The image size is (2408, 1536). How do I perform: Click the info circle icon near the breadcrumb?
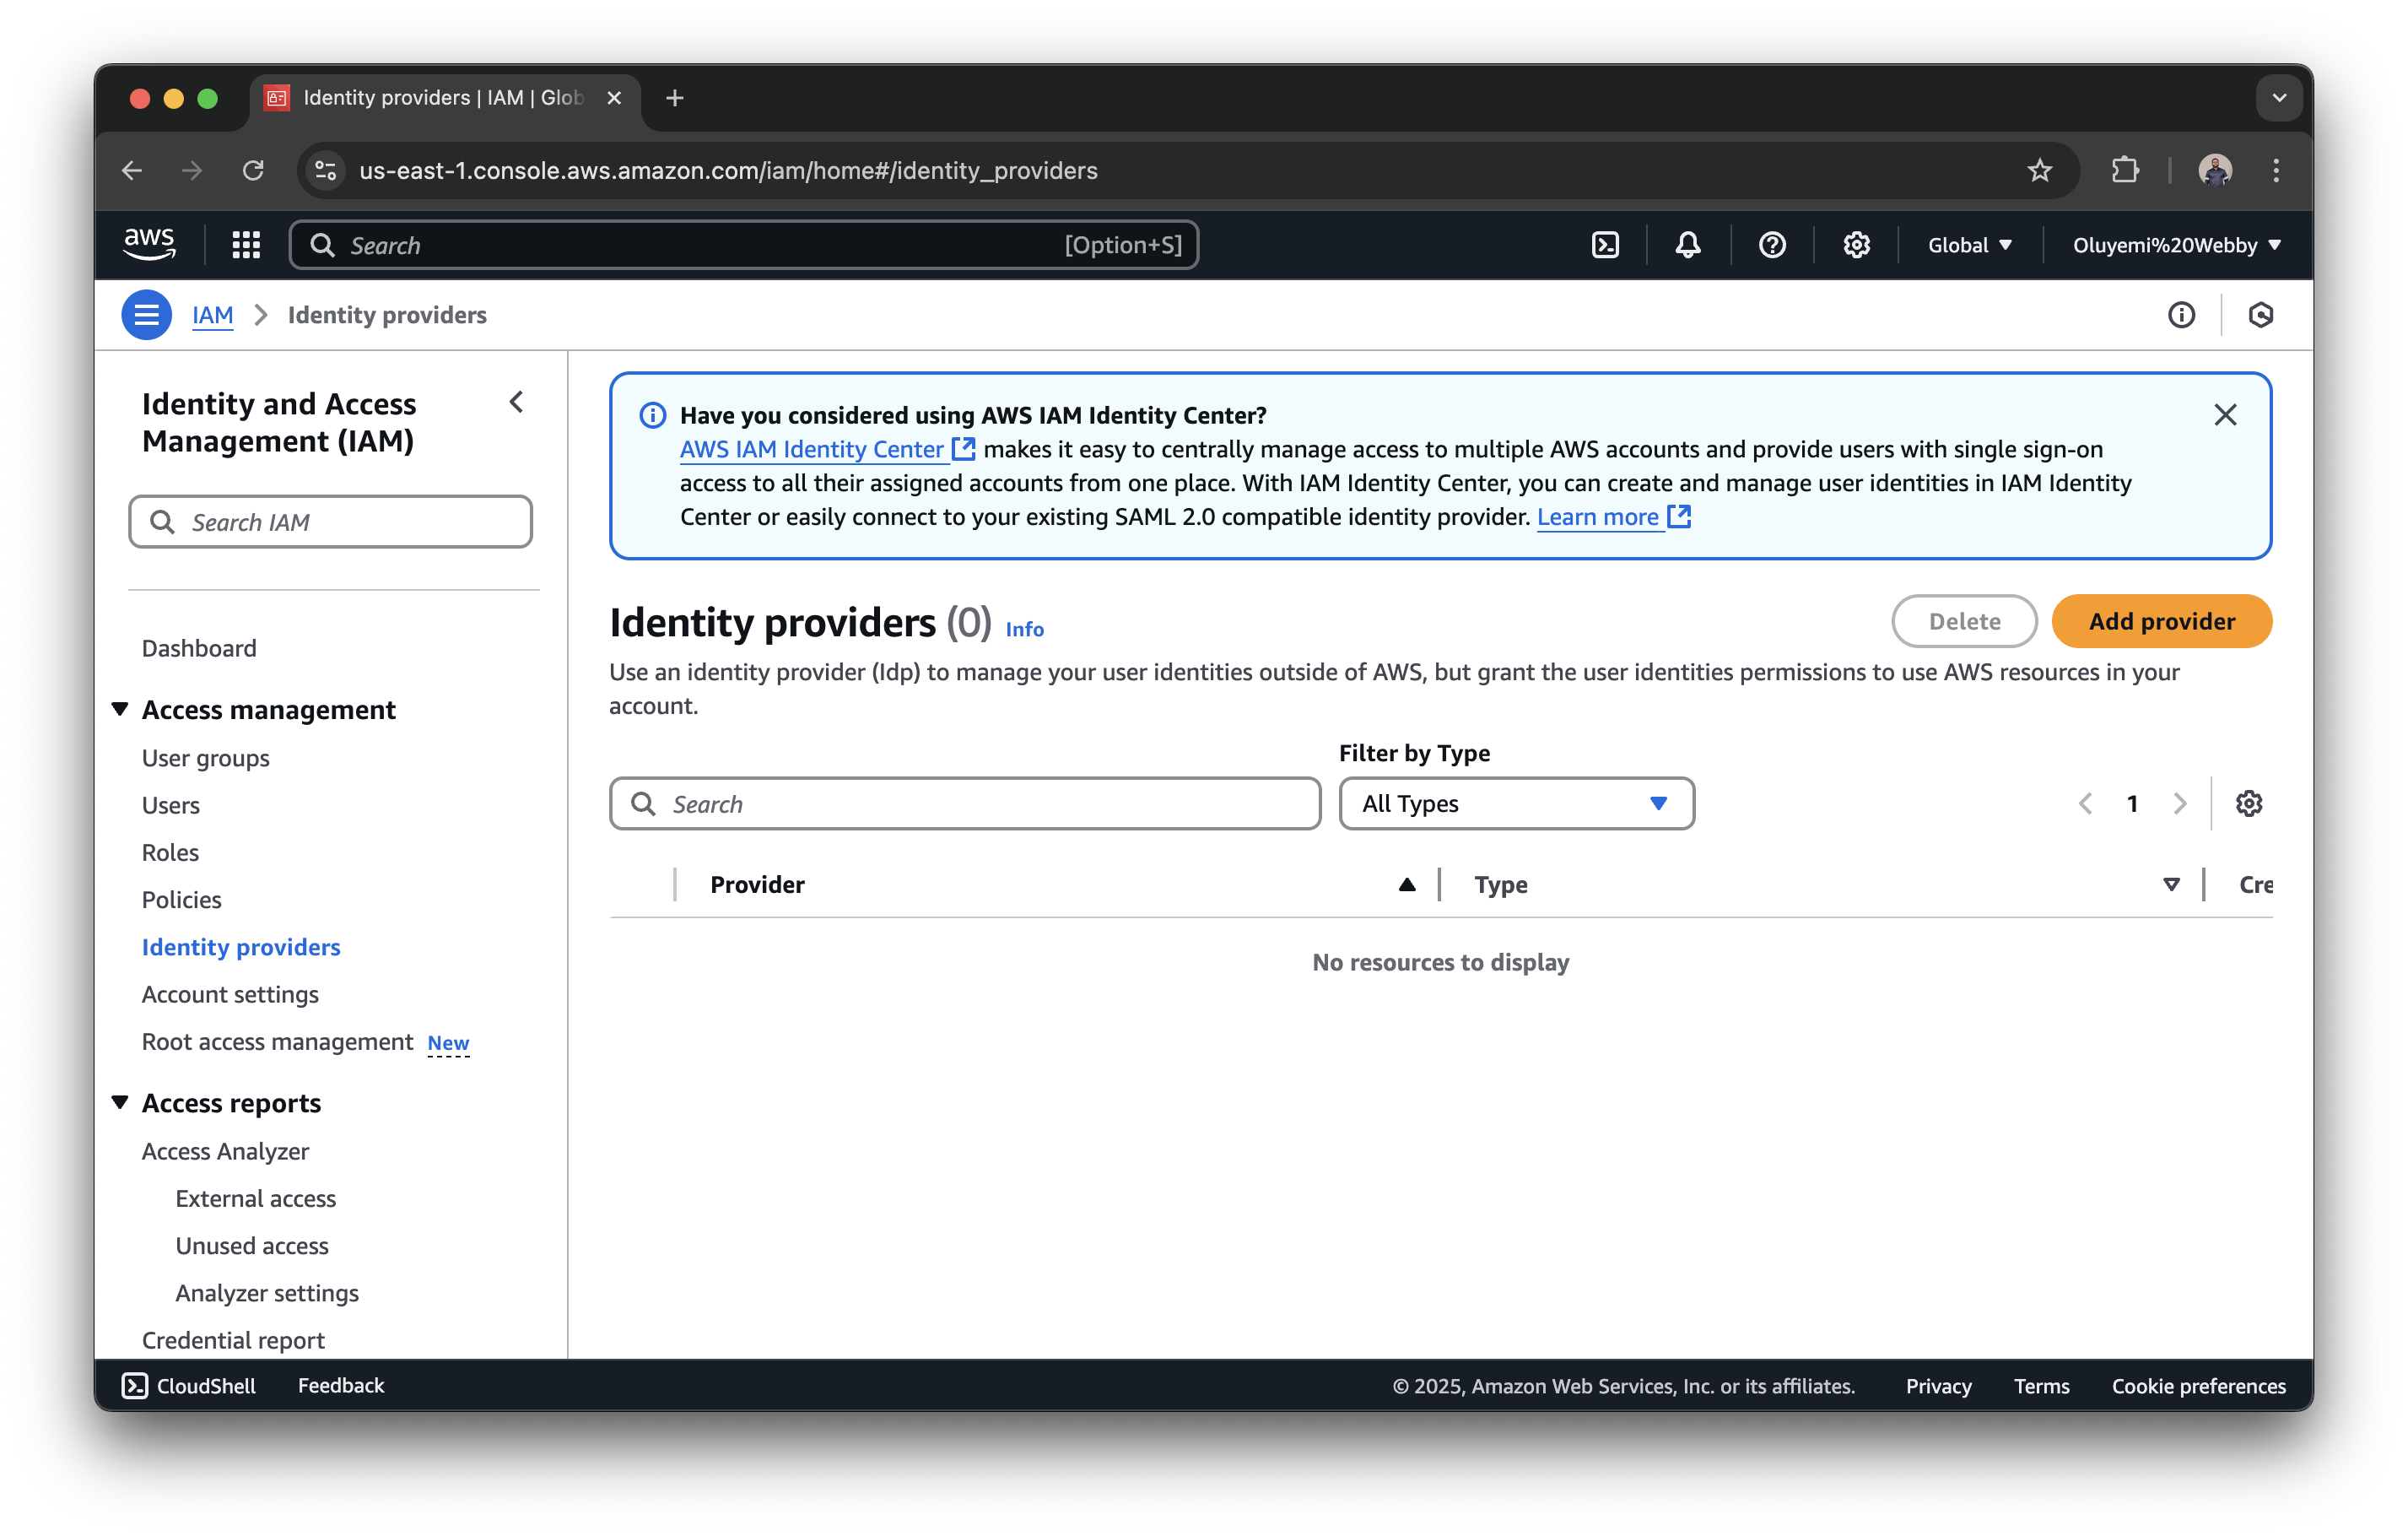point(2181,314)
